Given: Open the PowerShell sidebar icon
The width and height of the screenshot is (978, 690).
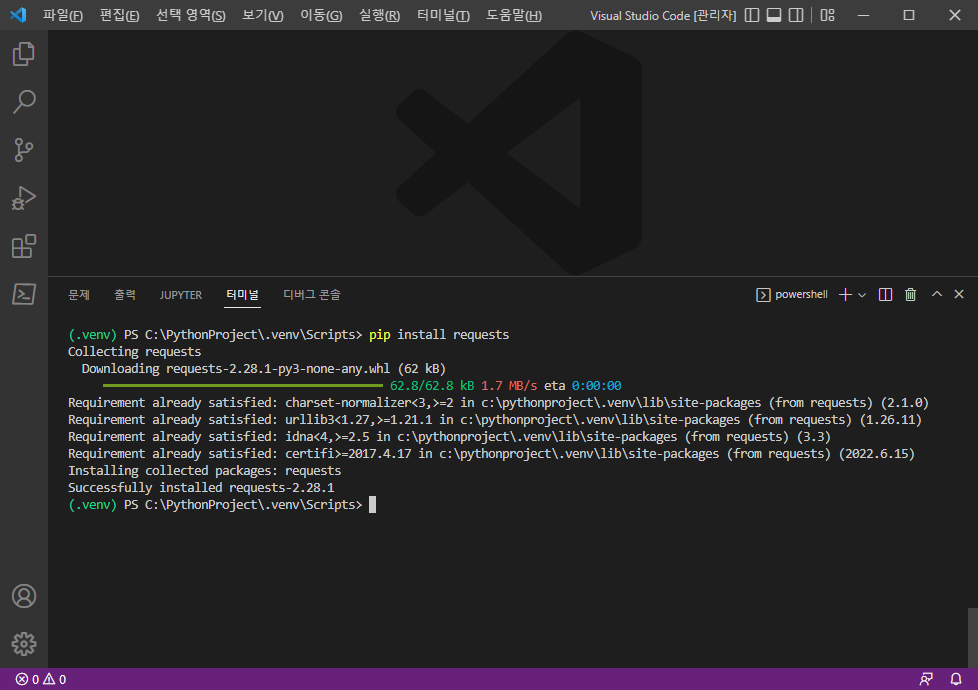Looking at the screenshot, I should (x=24, y=294).
